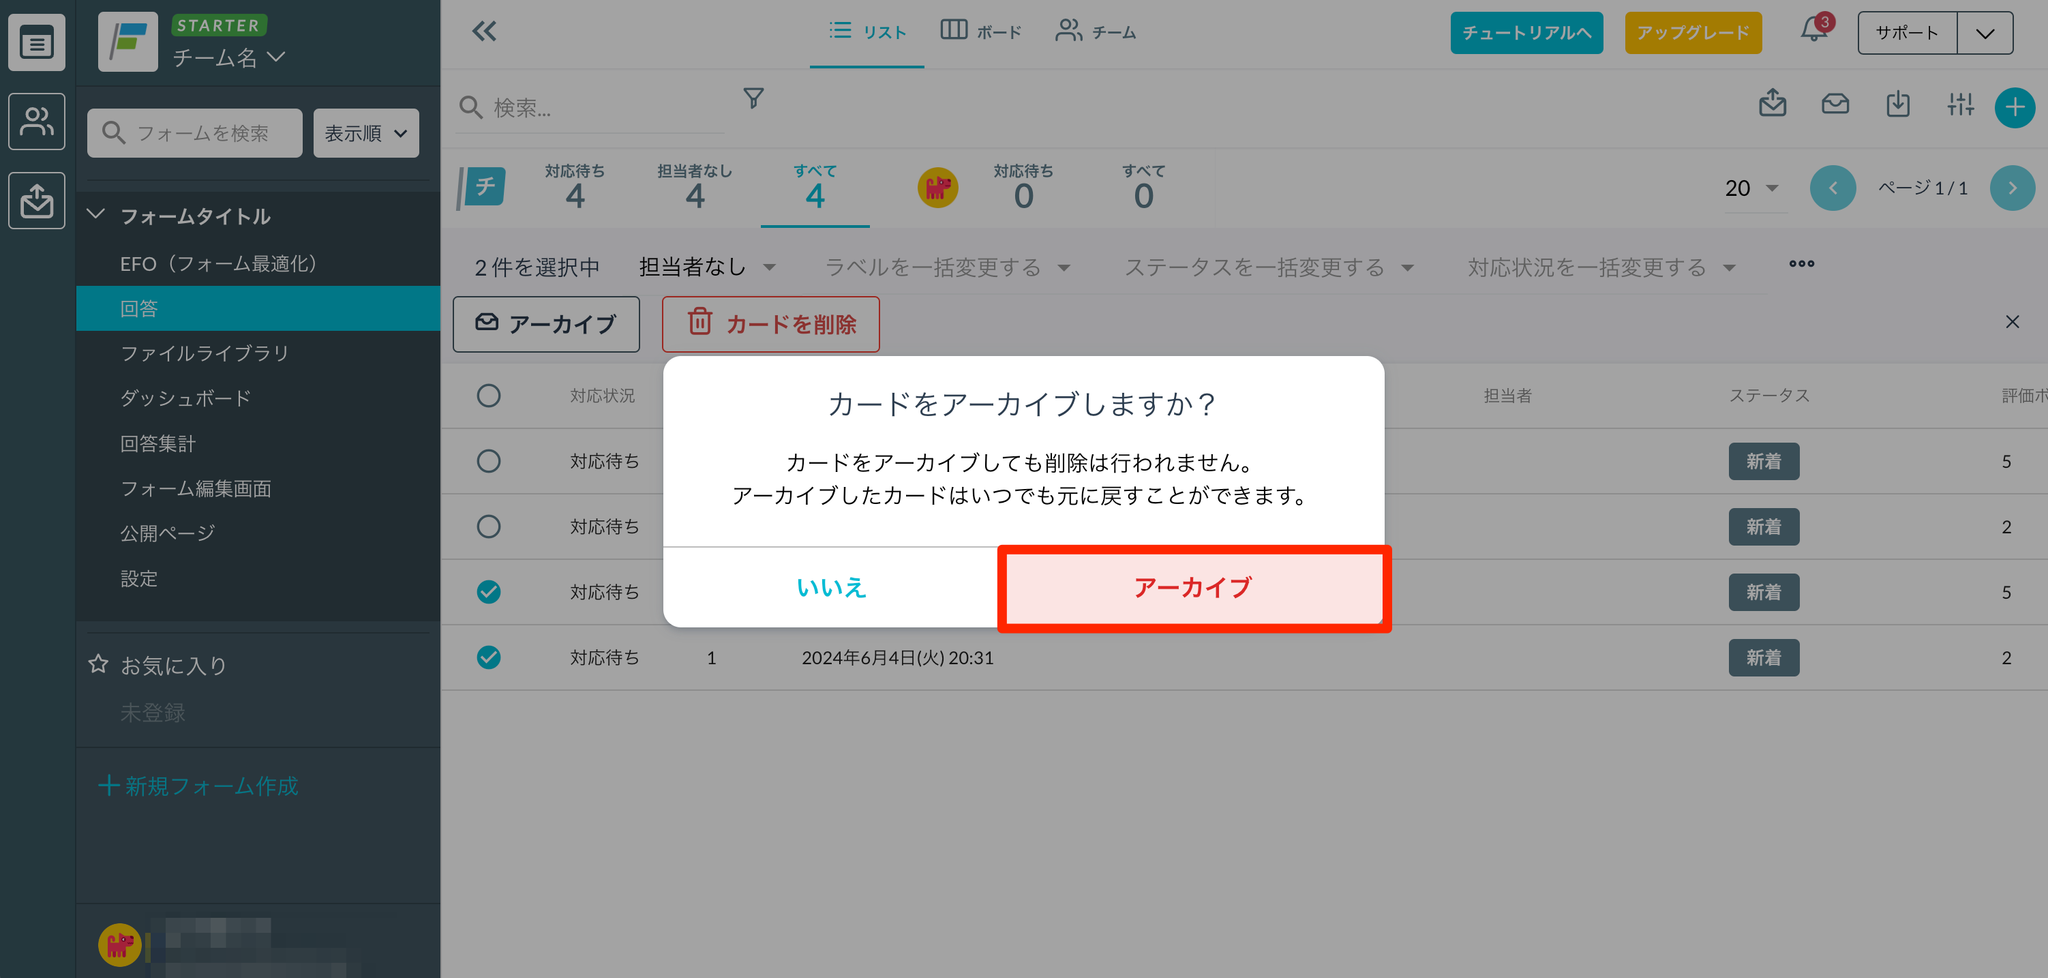Cancel the dialog with いいえ
Image resolution: width=2048 pixels, height=978 pixels.
(830, 588)
